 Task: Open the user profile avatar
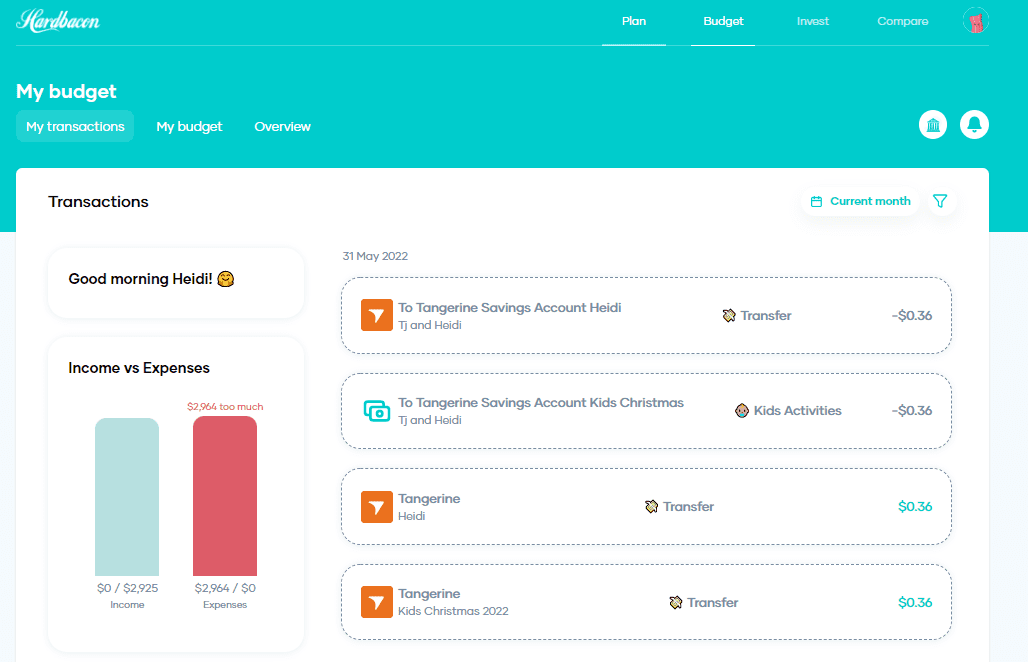(x=975, y=21)
